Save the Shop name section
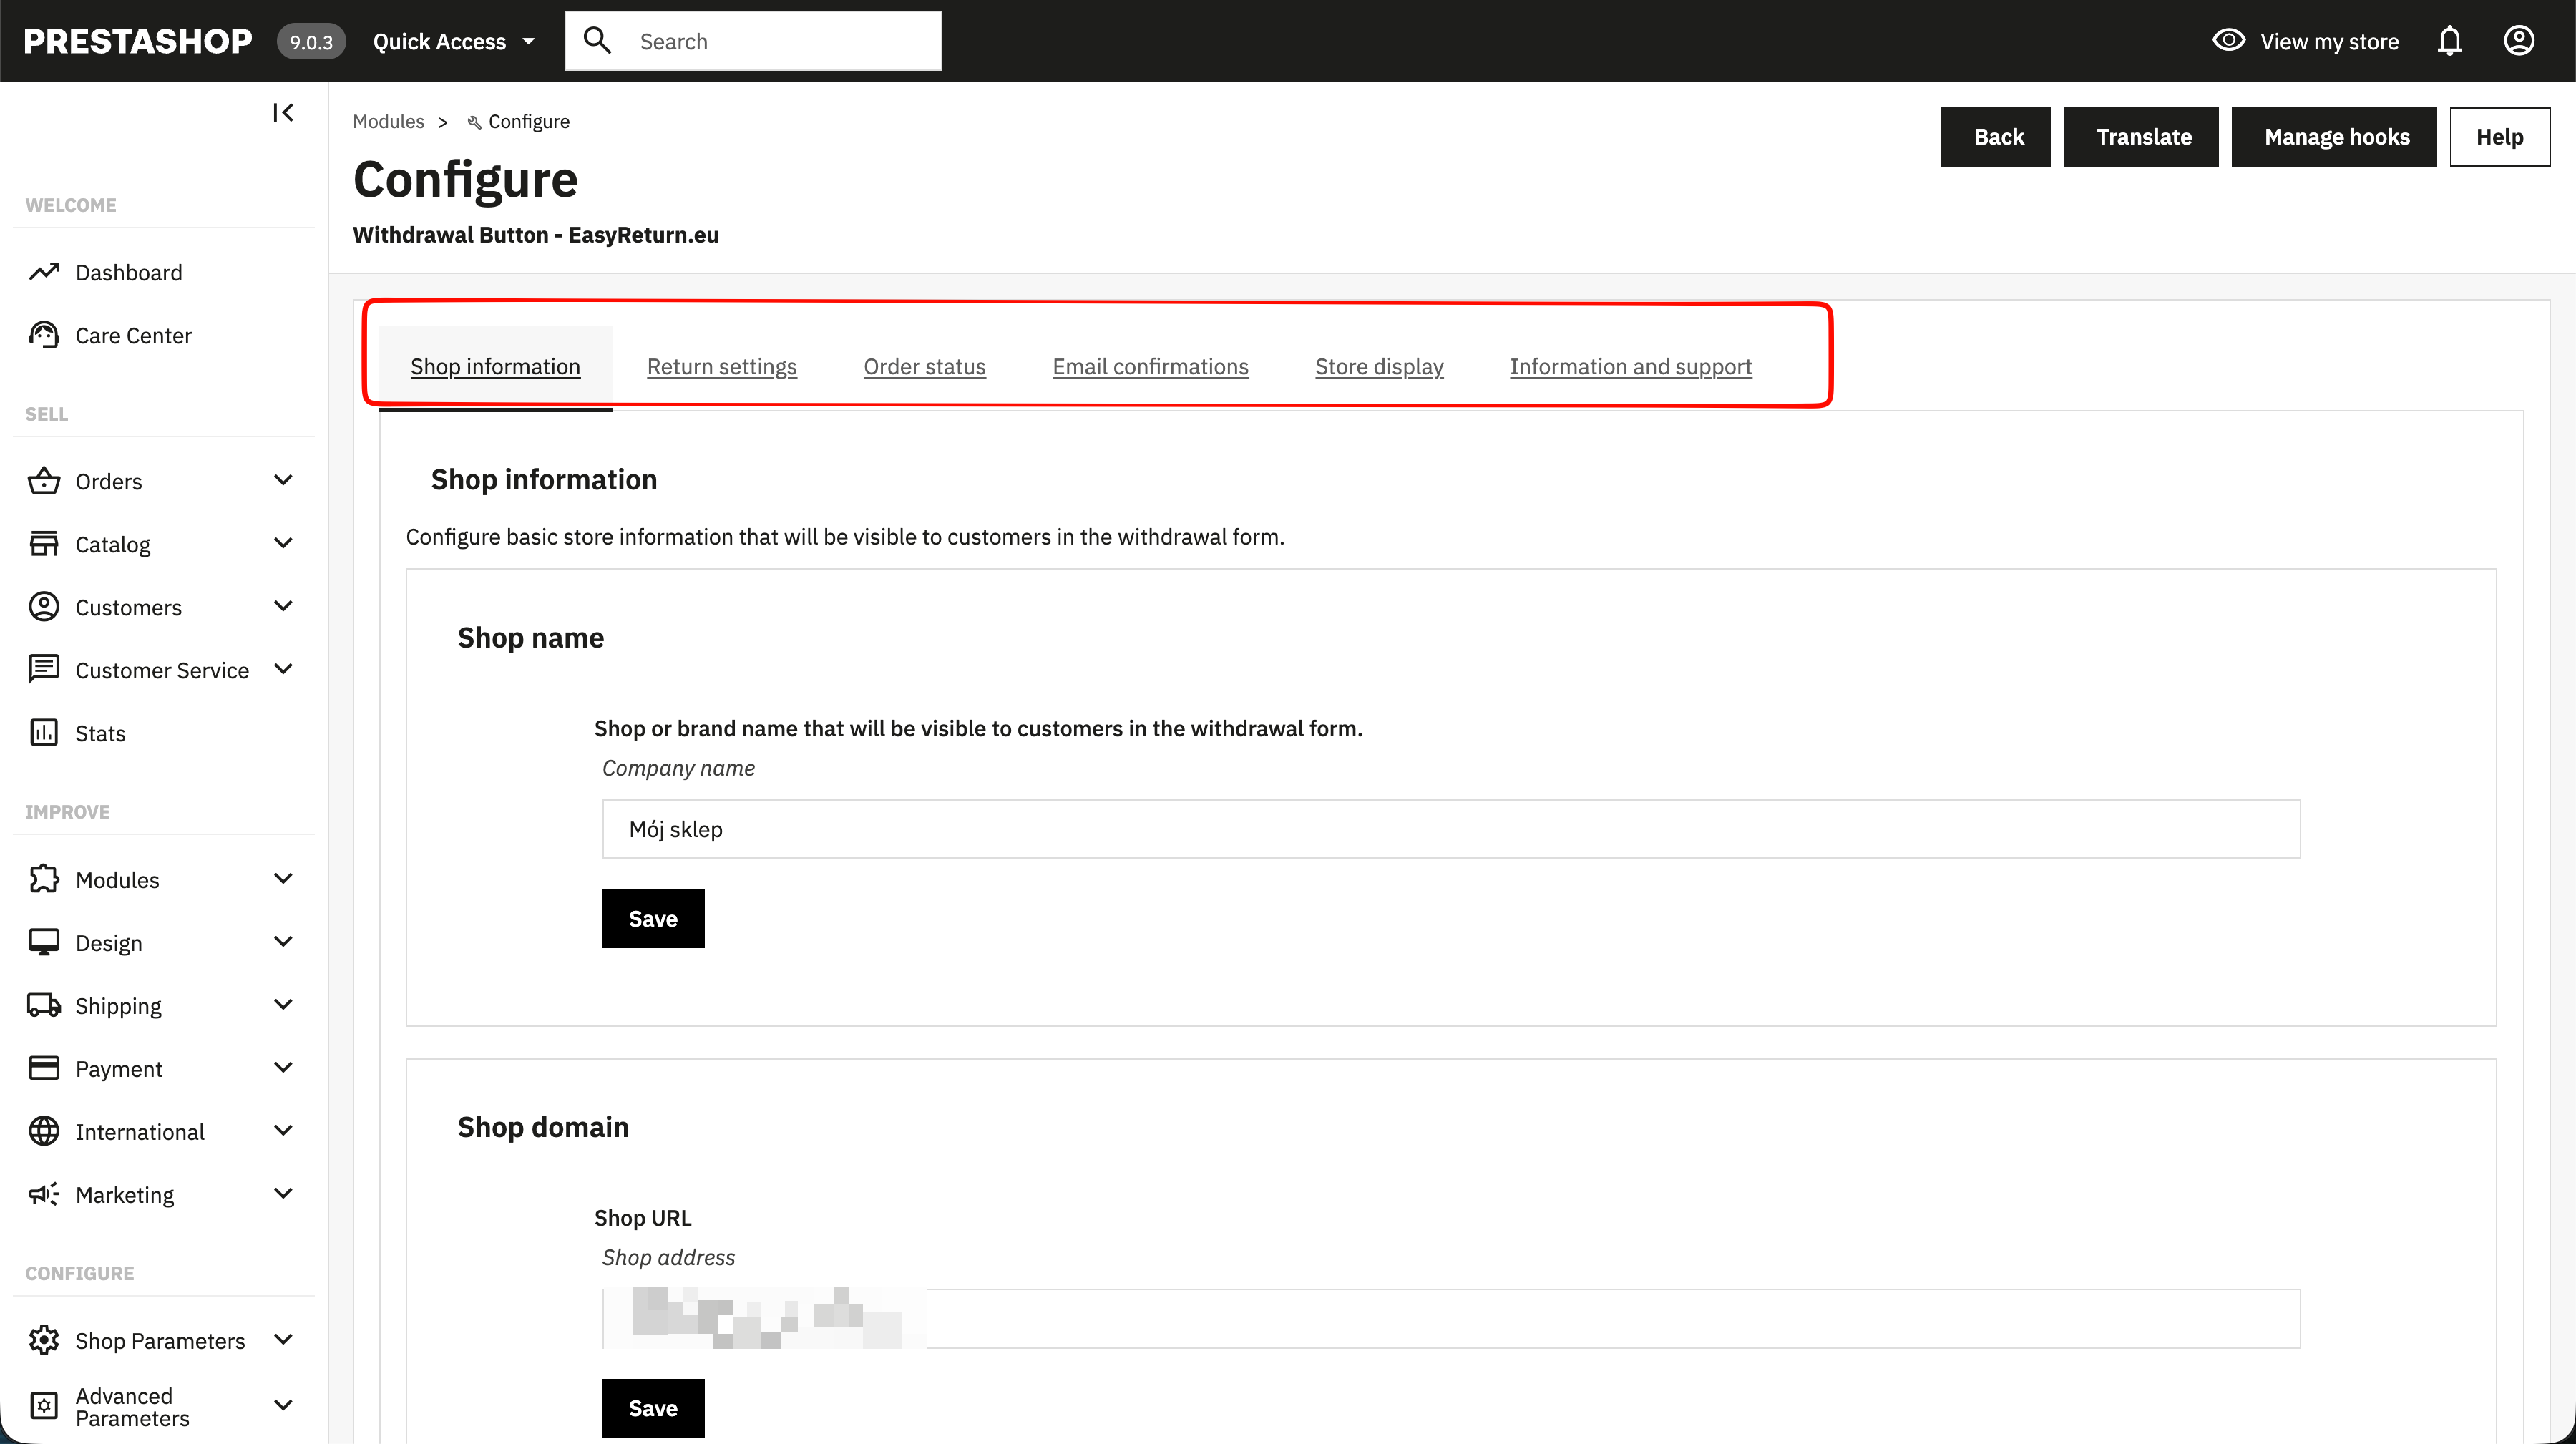 (x=653, y=918)
